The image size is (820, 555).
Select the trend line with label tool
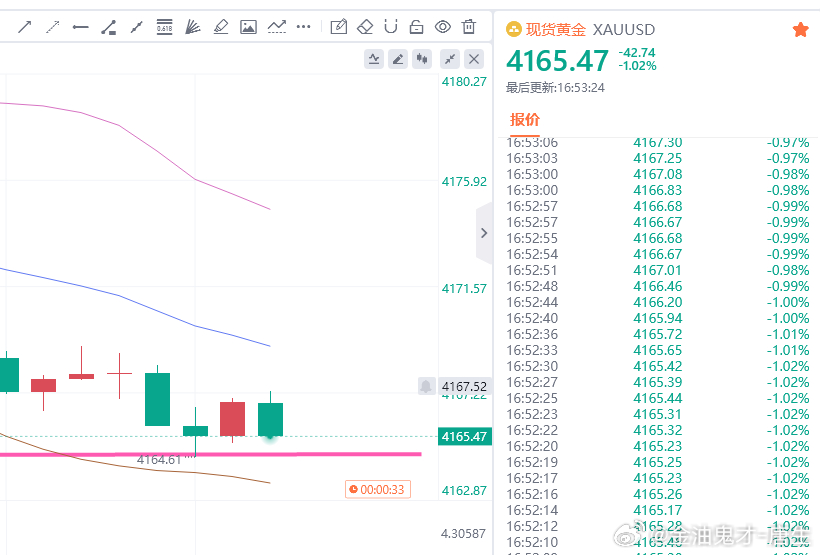pyautogui.click(x=109, y=27)
